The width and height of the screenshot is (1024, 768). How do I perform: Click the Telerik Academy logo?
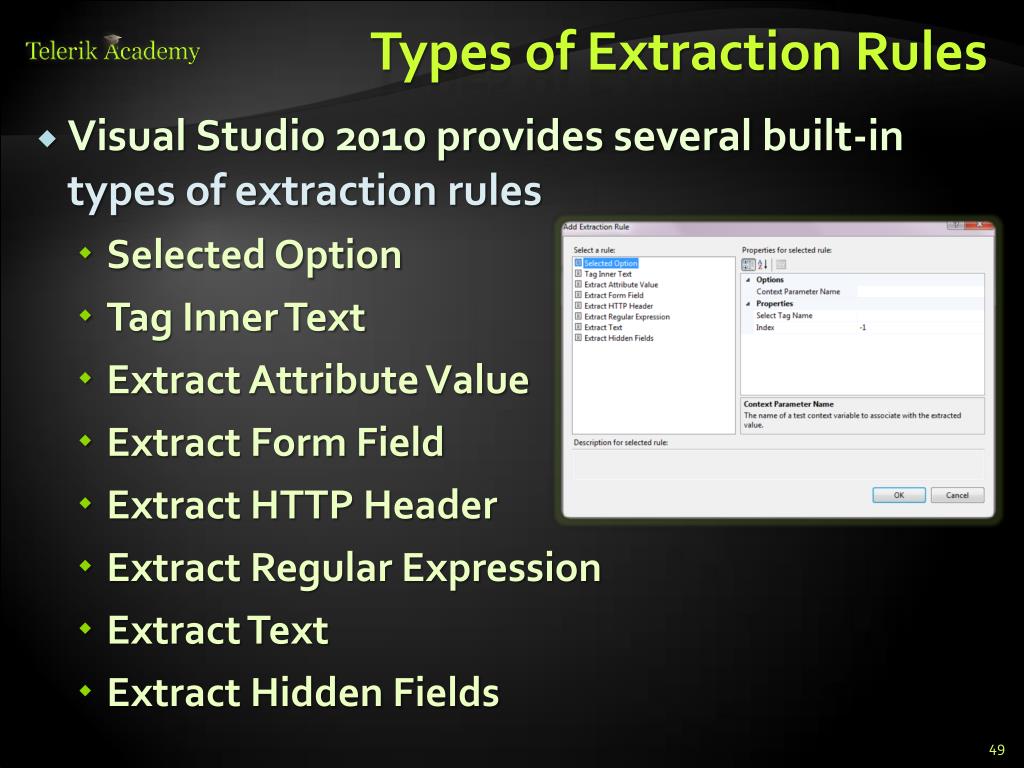click(112, 50)
